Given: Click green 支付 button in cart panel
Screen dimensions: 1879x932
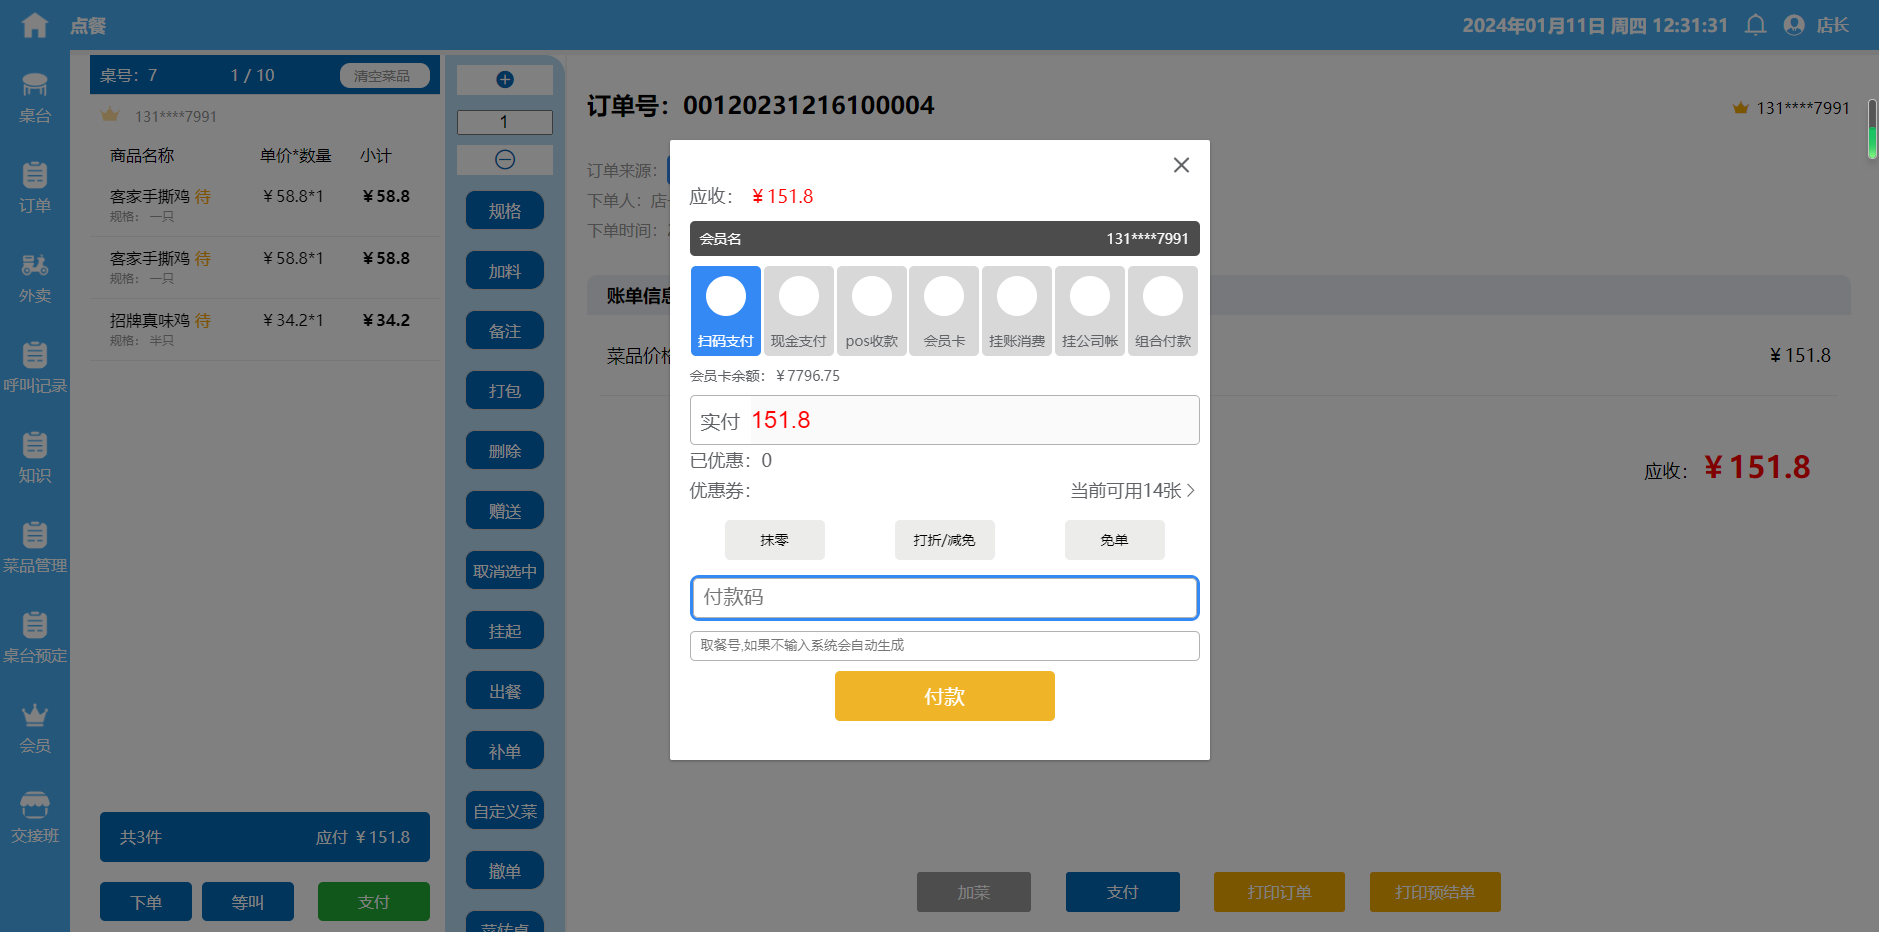Looking at the screenshot, I should [374, 902].
